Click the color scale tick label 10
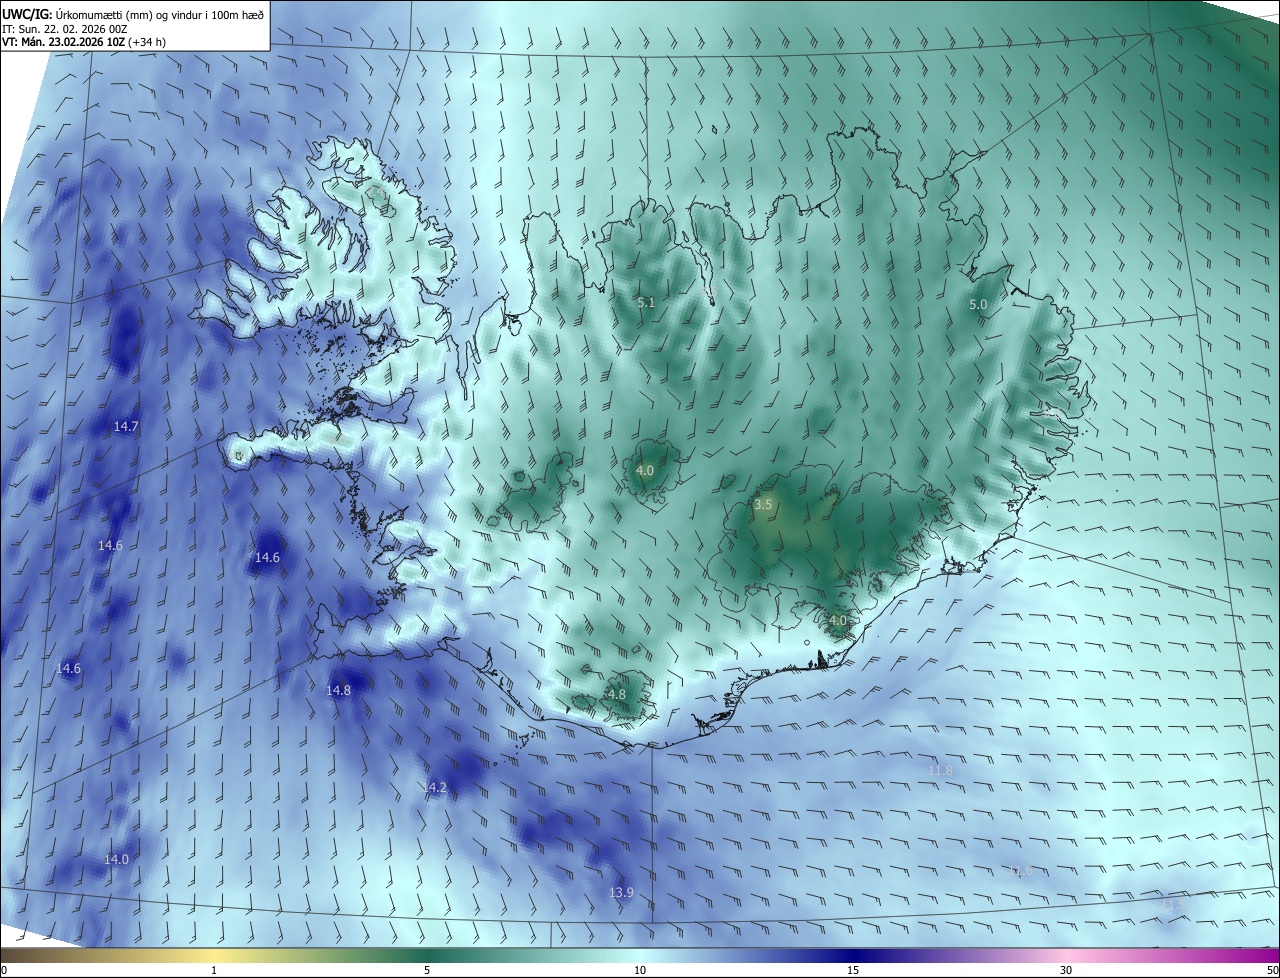1280x978 pixels. 640,970
